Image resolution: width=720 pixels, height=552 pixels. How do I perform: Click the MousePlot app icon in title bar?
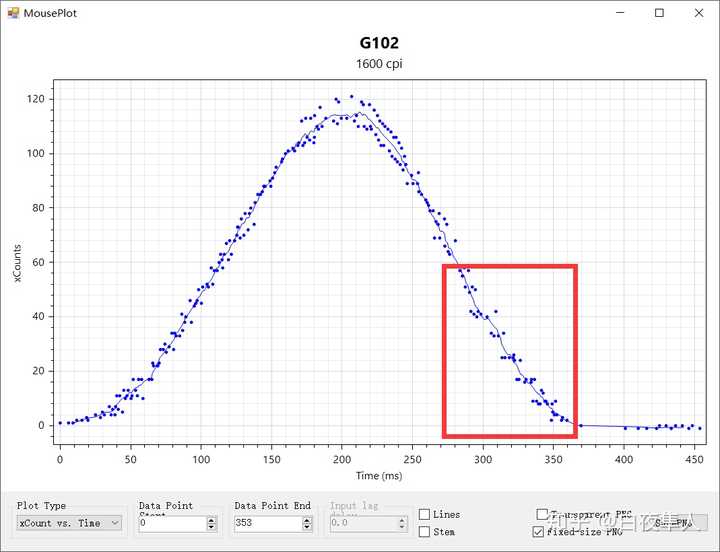tap(13, 13)
